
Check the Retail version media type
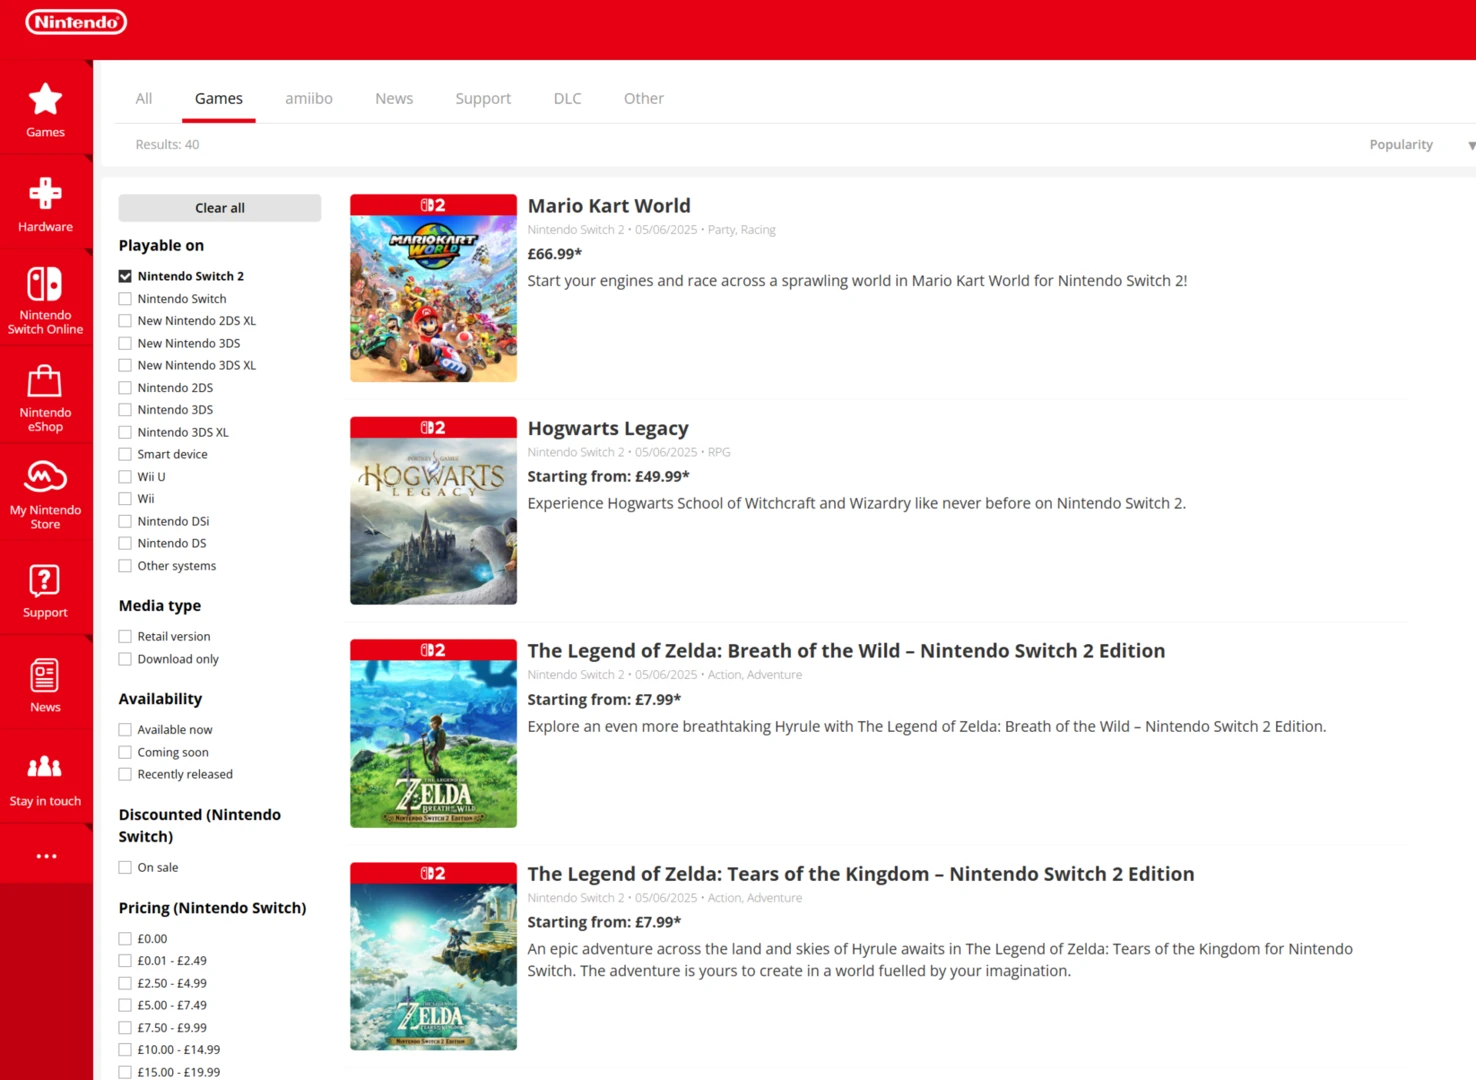tap(125, 636)
